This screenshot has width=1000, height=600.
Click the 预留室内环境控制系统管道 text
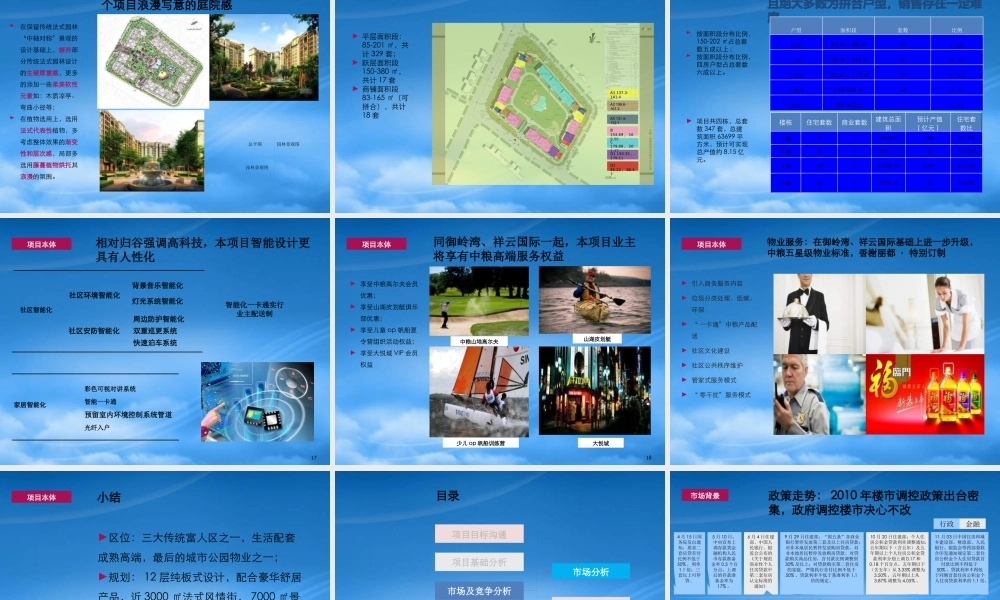click(x=128, y=414)
